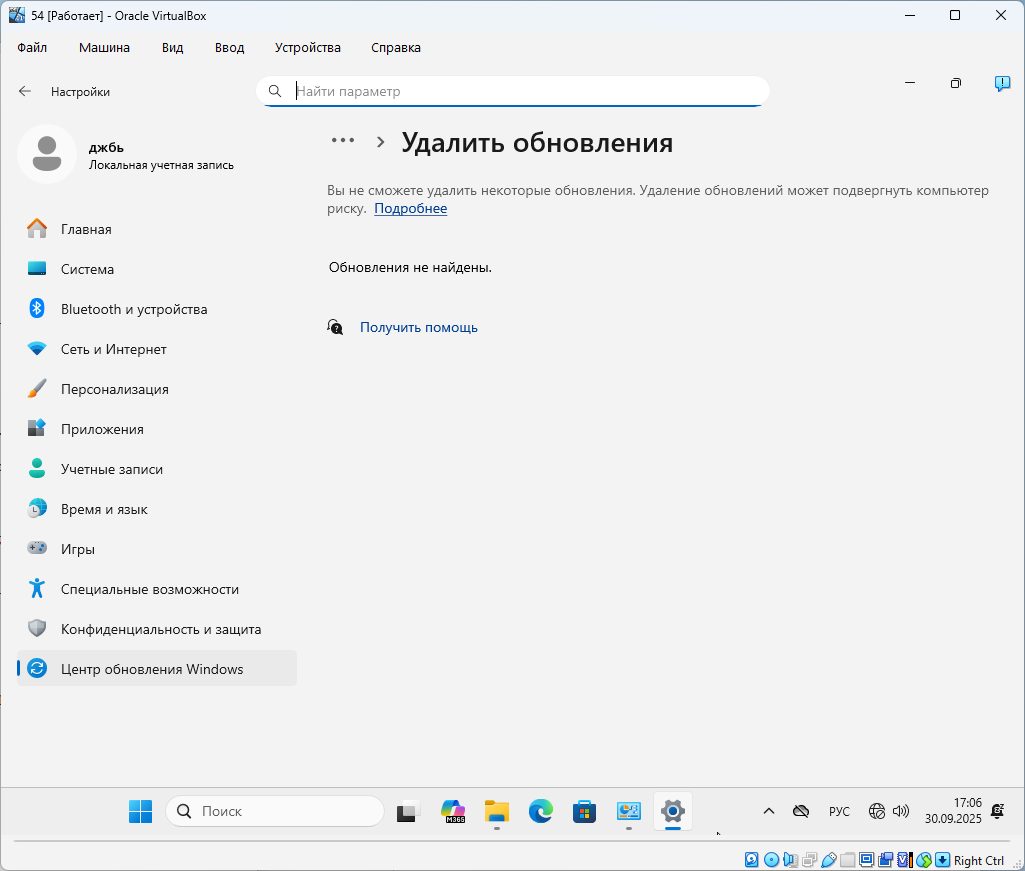Select Центр обновления Windows in sidebar
Viewport: 1025px width, 871px height.
(151, 669)
